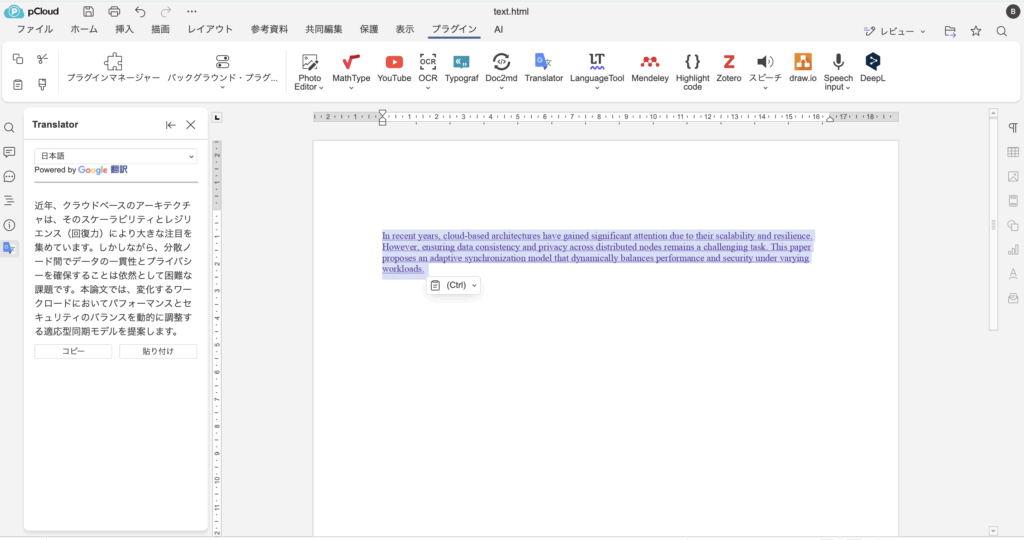Viewport: 1024px width, 540px height.
Task: Open the DeepL translation plugin
Action: point(872,63)
